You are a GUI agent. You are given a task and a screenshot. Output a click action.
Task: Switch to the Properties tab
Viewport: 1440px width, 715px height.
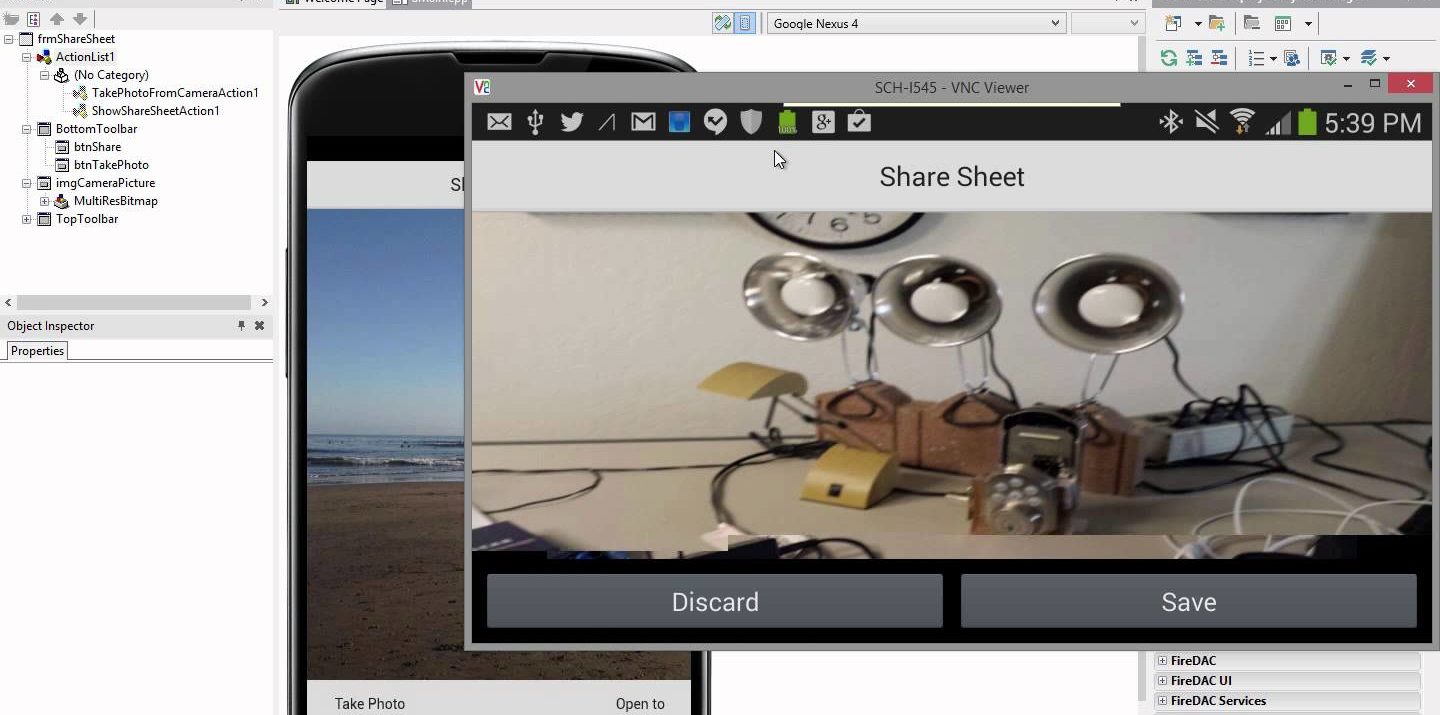tap(37, 351)
